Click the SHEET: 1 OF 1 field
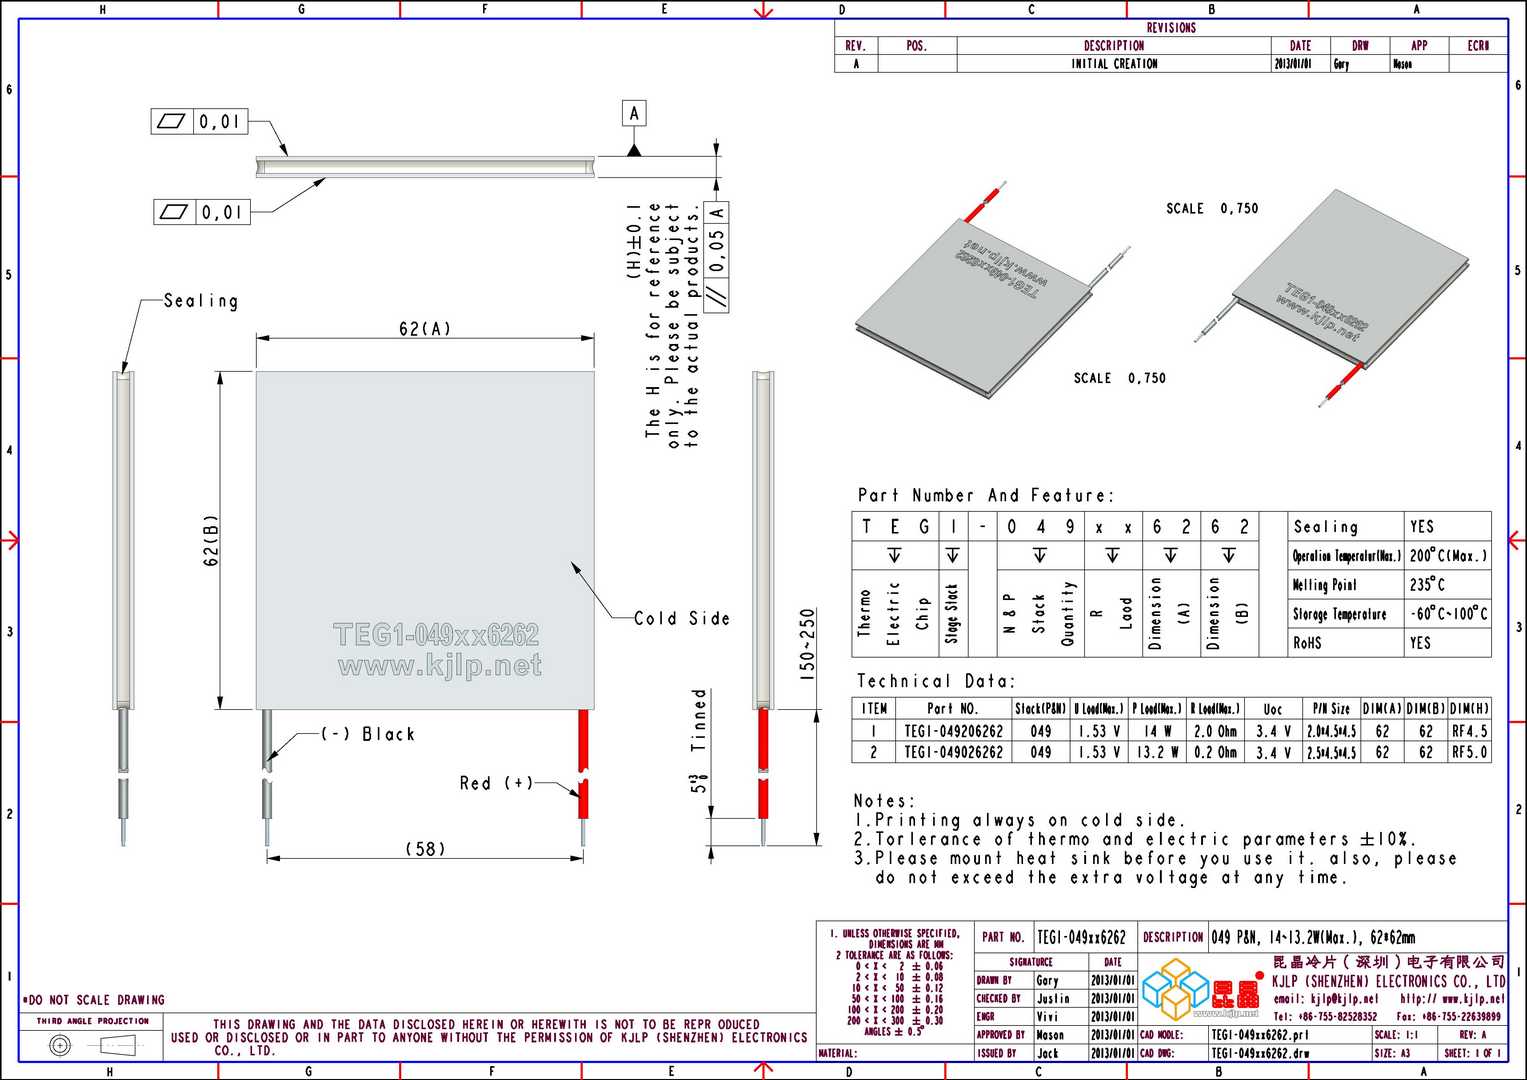Image resolution: width=1527 pixels, height=1080 pixels. [1473, 1053]
